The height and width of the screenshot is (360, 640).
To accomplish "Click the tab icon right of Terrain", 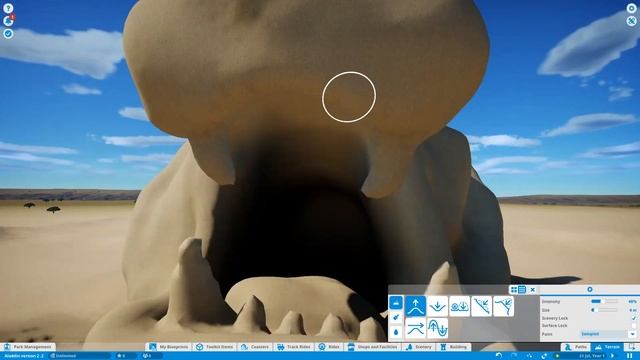I will (632, 347).
